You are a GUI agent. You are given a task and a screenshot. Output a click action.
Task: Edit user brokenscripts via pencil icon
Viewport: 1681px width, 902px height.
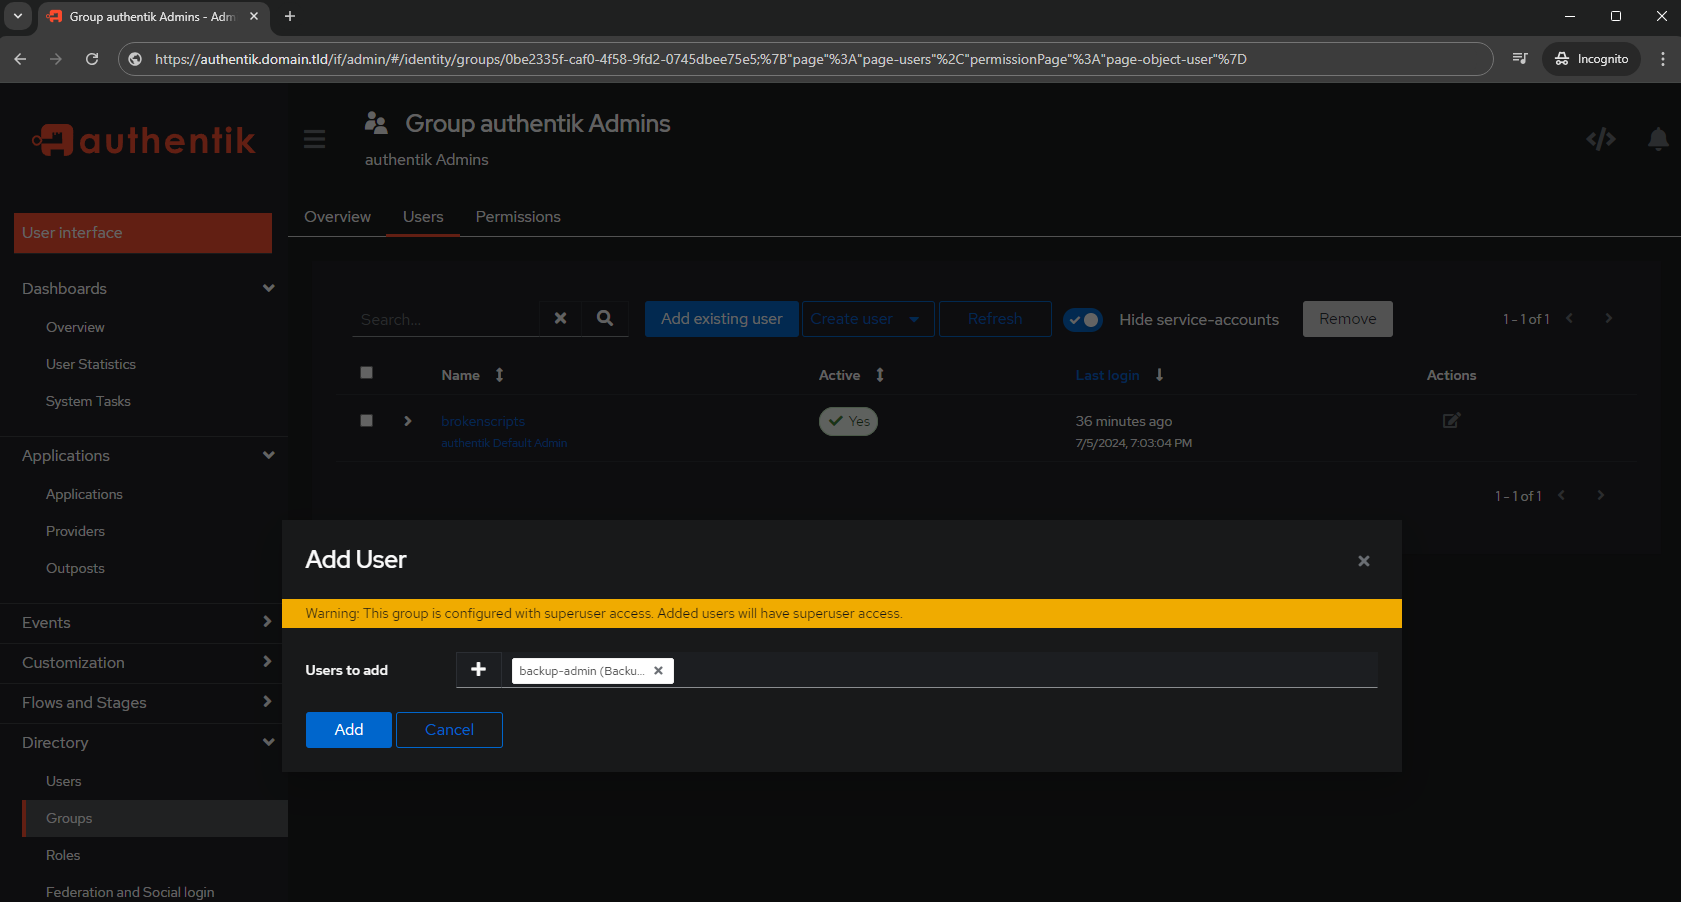[1451, 421]
